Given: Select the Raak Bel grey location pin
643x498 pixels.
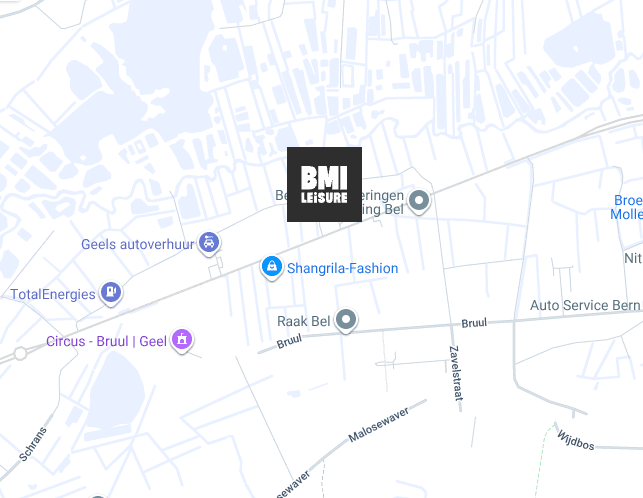Looking at the screenshot, I should (x=346, y=320).
